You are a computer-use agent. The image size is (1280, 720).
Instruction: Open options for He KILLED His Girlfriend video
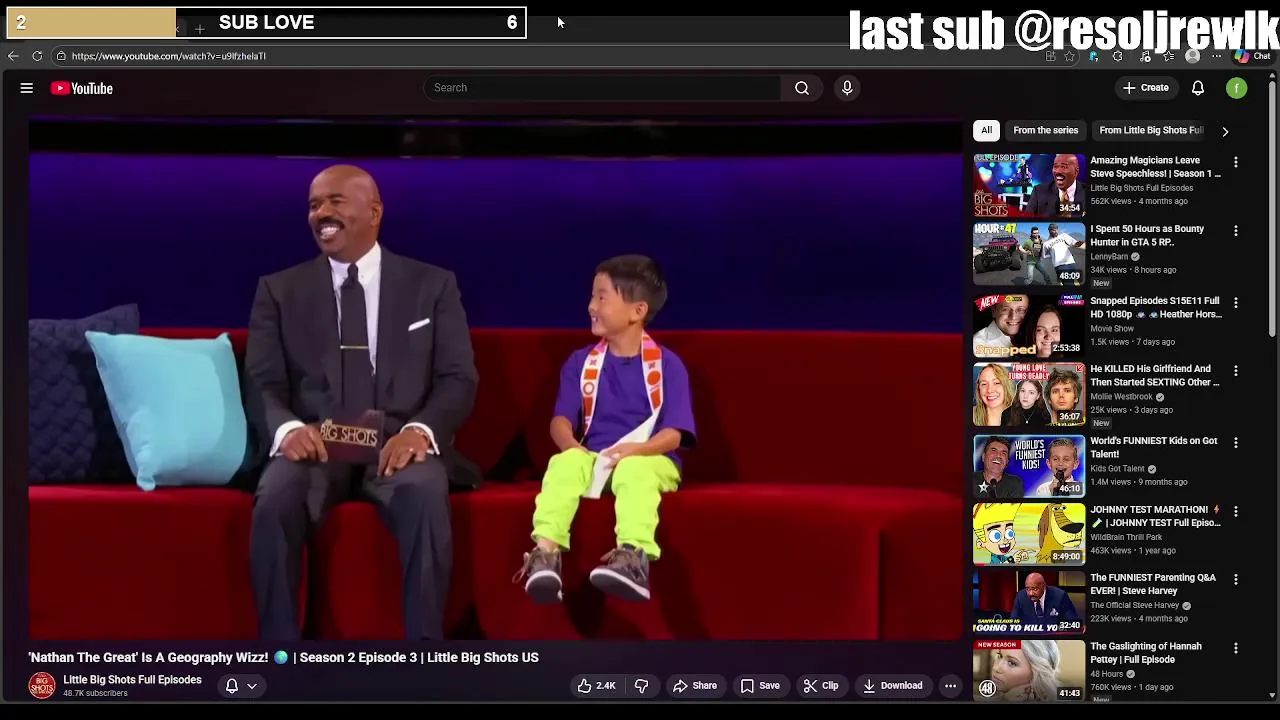pos(1236,371)
